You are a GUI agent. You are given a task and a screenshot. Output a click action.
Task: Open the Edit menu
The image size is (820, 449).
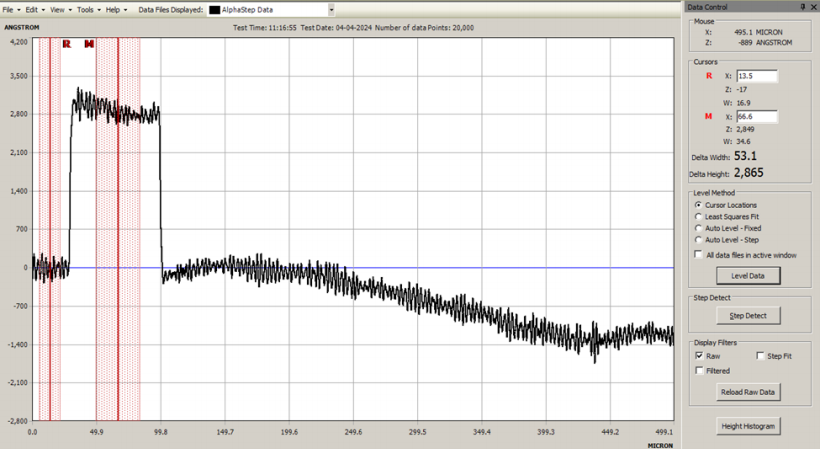(x=32, y=10)
